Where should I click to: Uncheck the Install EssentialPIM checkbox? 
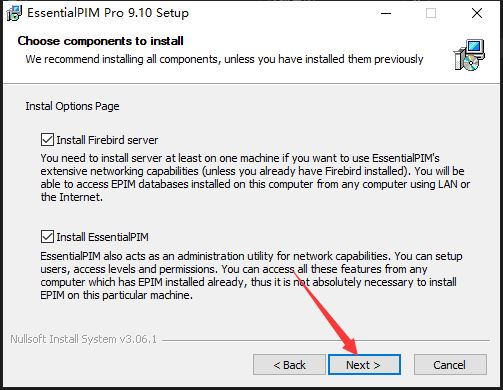(x=47, y=237)
